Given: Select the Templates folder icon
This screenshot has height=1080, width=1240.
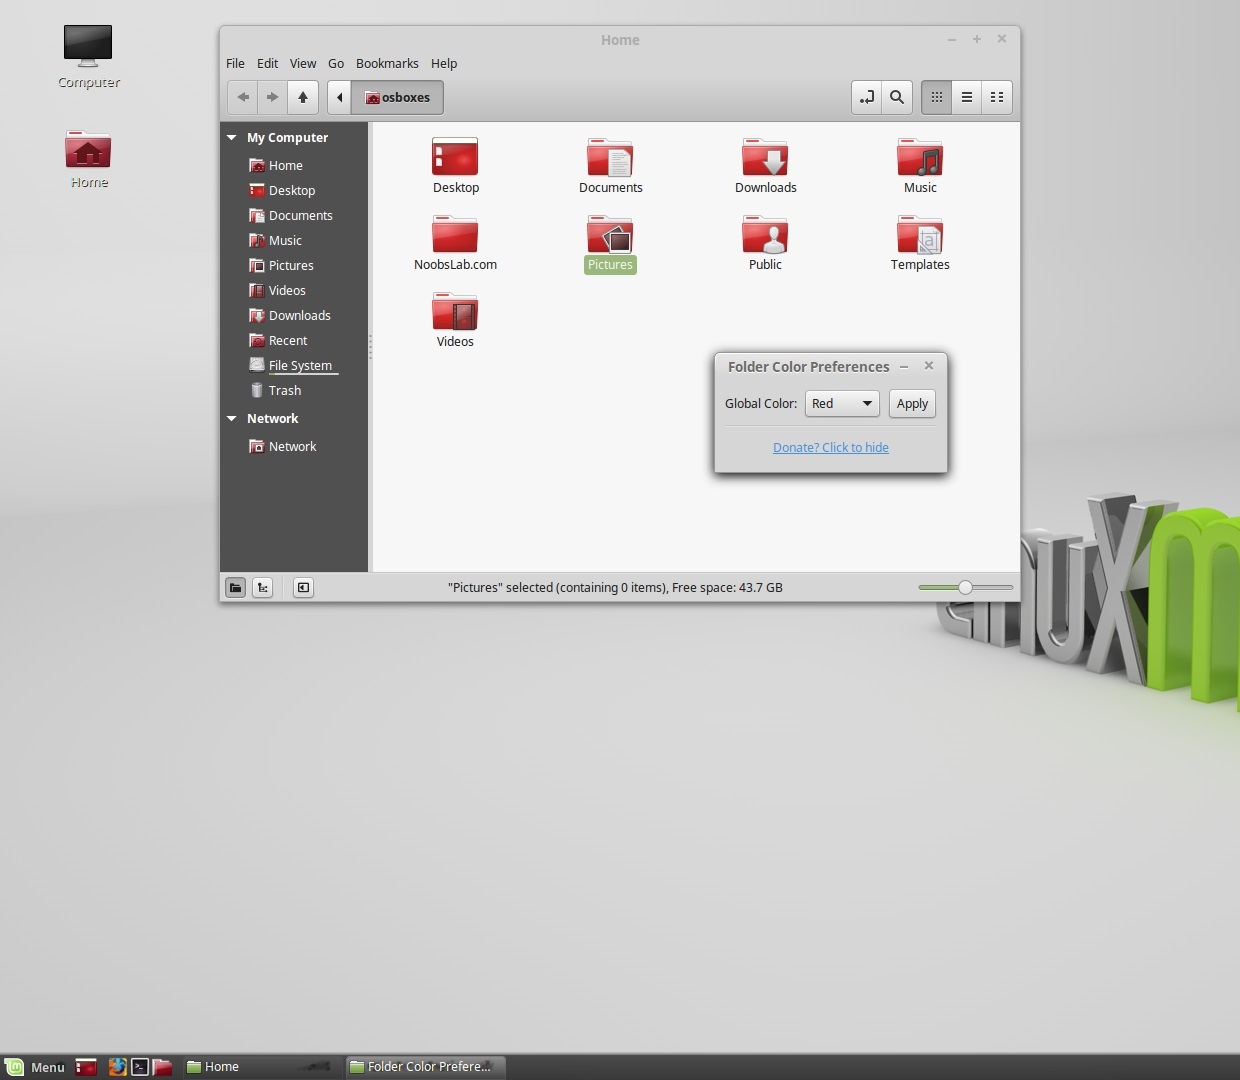Looking at the screenshot, I should tap(920, 235).
